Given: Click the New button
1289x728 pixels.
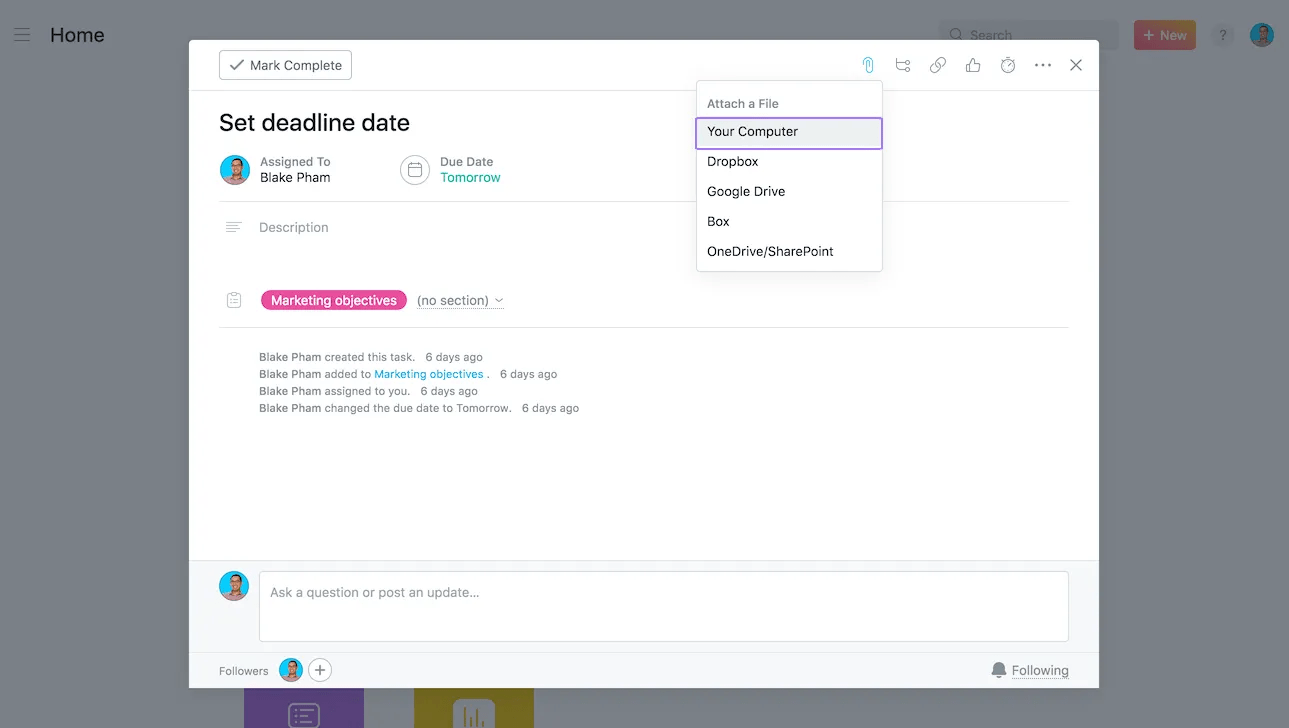Looking at the screenshot, I should pyautogui.click(x=1164, y=34).
